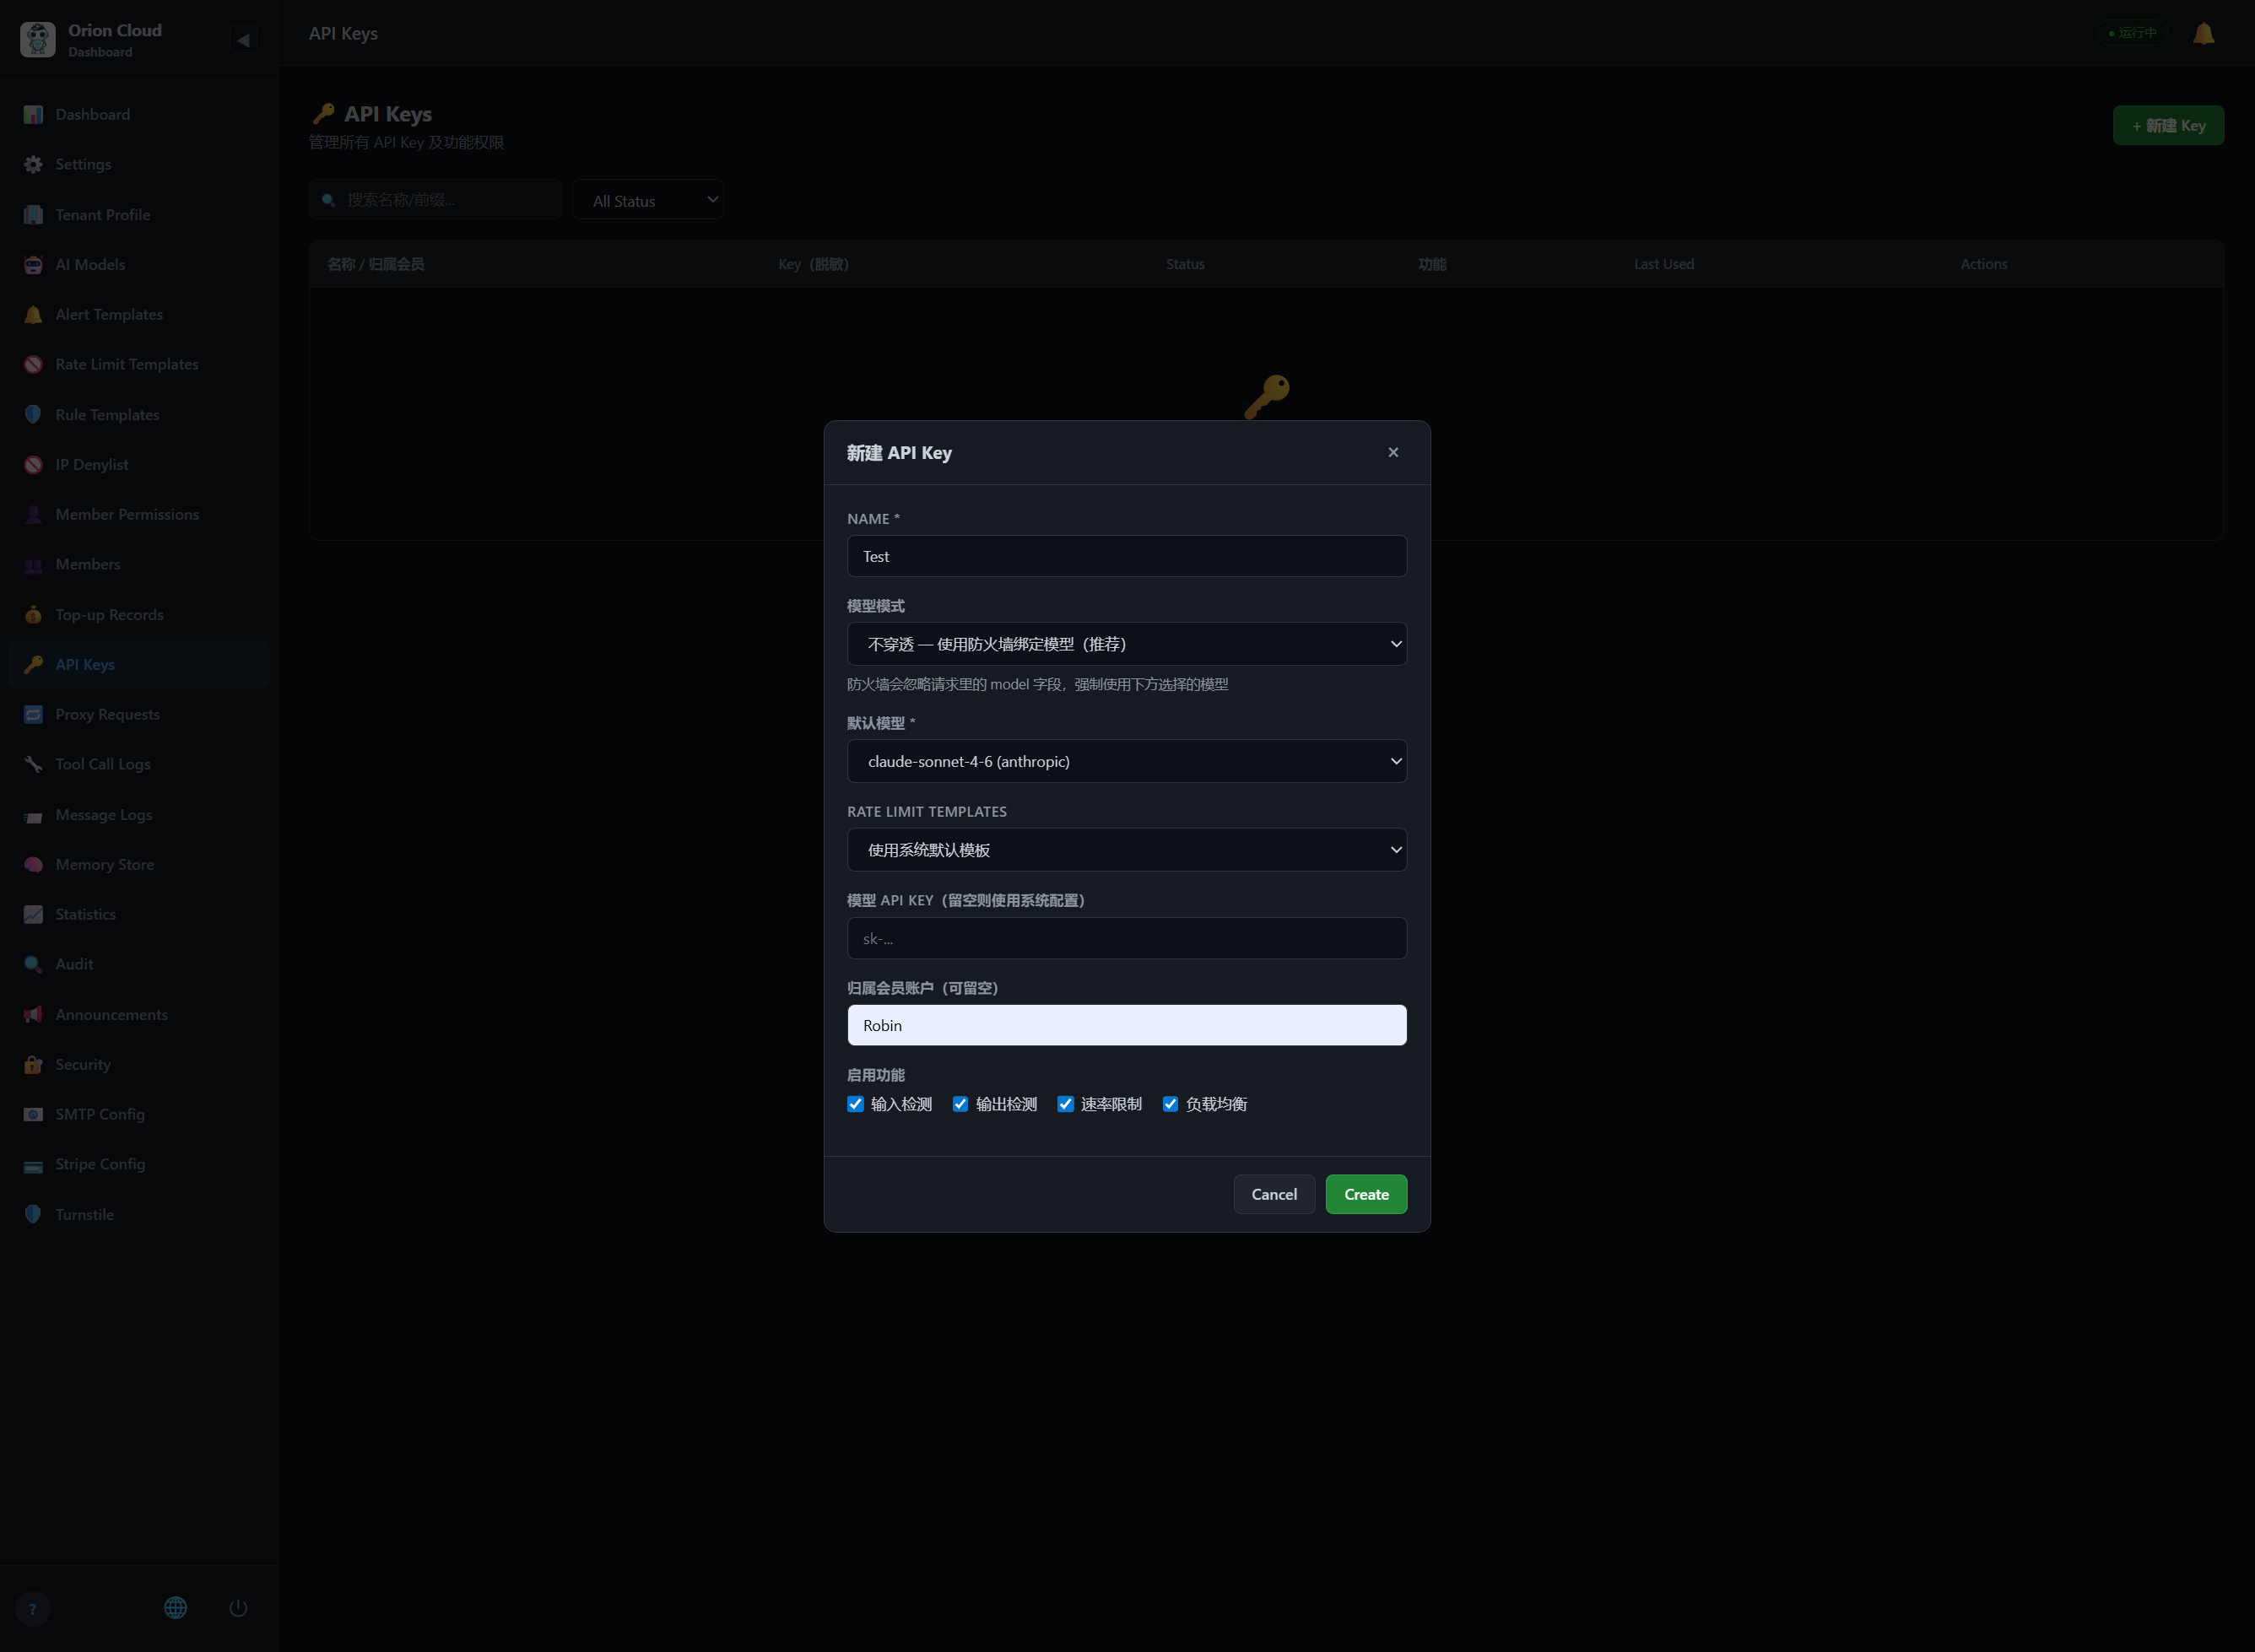Click the 模型 API Key sk- field
This screenshot has width=2255, height=1652.
point(1127,938)
